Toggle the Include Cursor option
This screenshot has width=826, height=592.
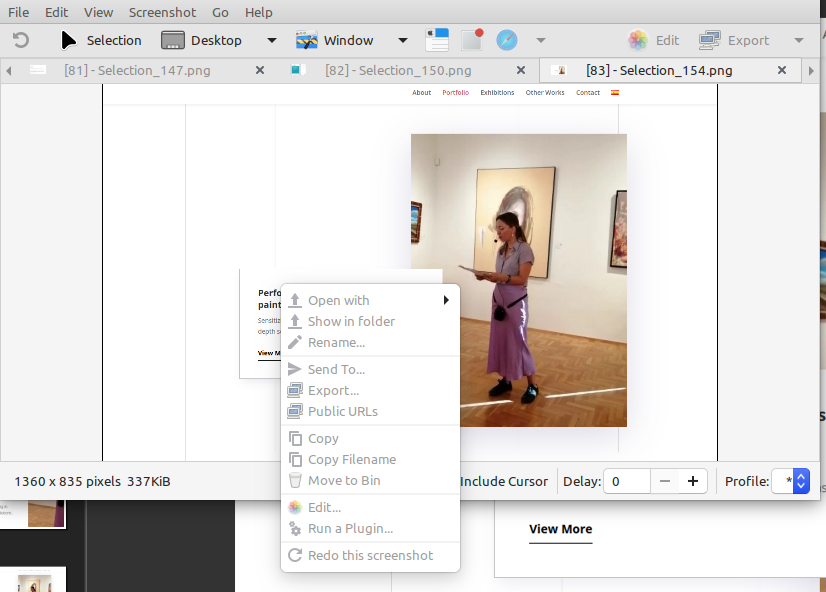(x=504, y=481)
